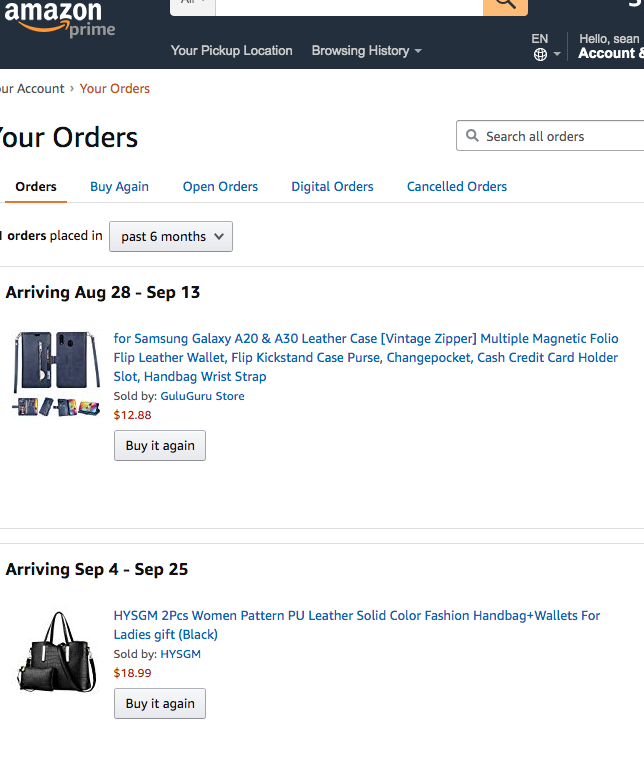The height and width of the screenshot is (778, 644).
Task: Open the past 6 months dropdown
Action: [171, 237]
